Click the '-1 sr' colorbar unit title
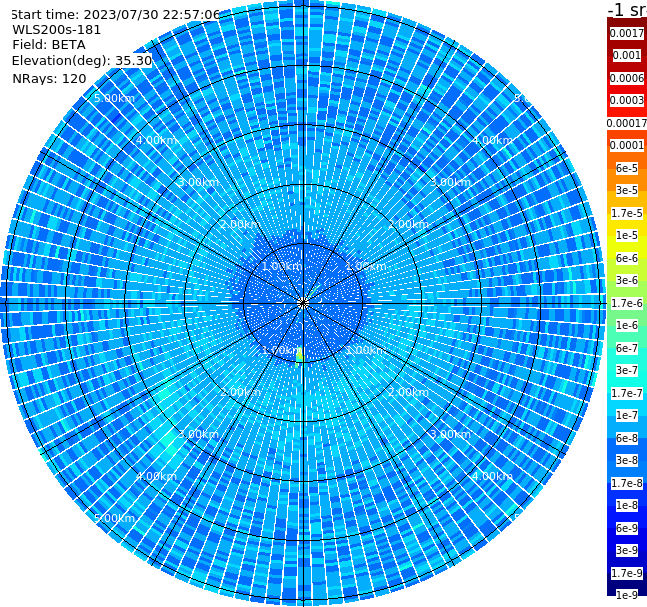Viewport: 647px width, 607px height. [627, 9]
